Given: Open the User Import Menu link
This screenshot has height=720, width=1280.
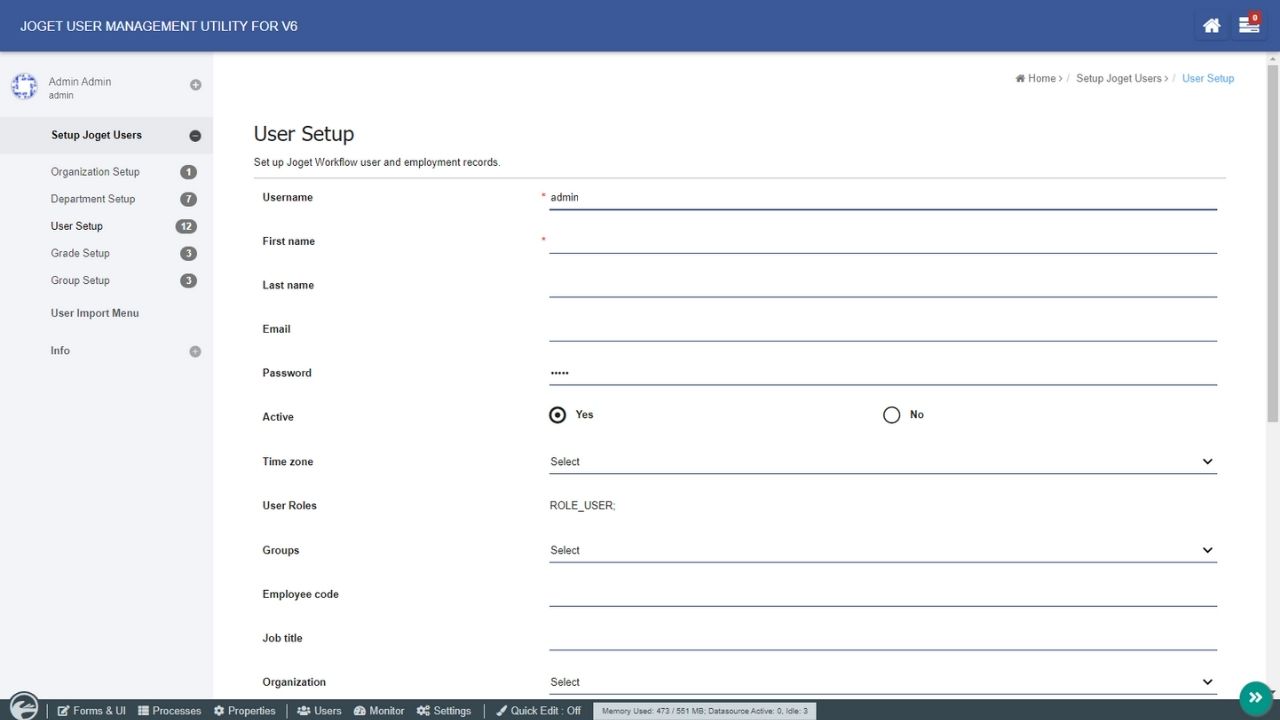Looking at the screenshot, I should click(95, 314).
